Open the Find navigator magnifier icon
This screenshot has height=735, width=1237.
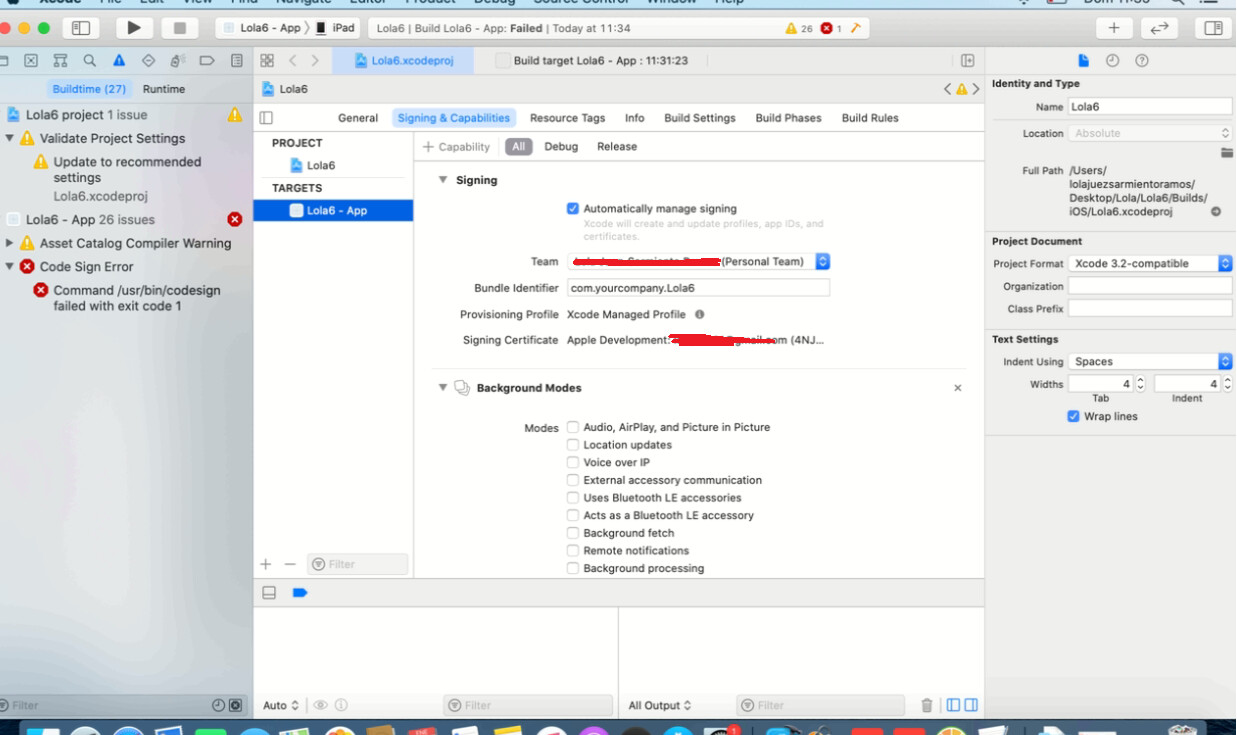tap(90, 61)
